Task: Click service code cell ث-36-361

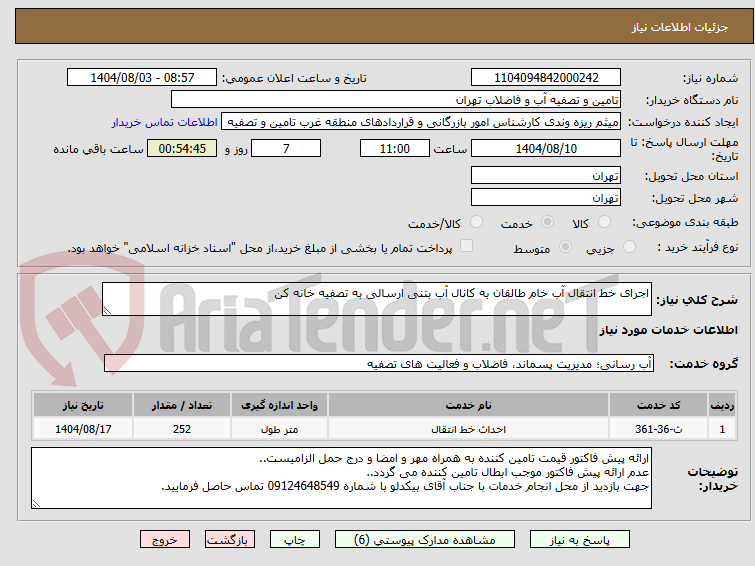Action: [x=658, y=429]
